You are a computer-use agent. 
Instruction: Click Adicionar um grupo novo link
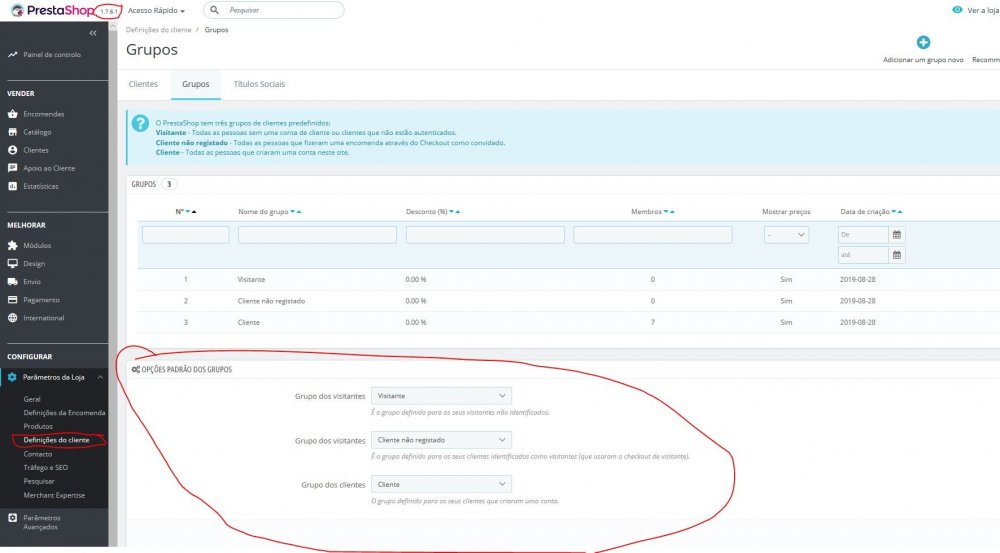(x=923, y=59)
